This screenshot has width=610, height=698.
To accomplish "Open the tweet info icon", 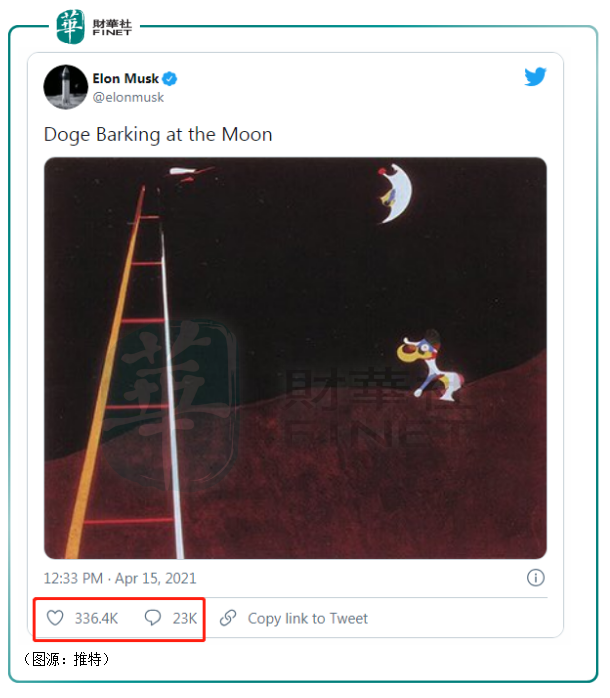I will pos(535,578).
